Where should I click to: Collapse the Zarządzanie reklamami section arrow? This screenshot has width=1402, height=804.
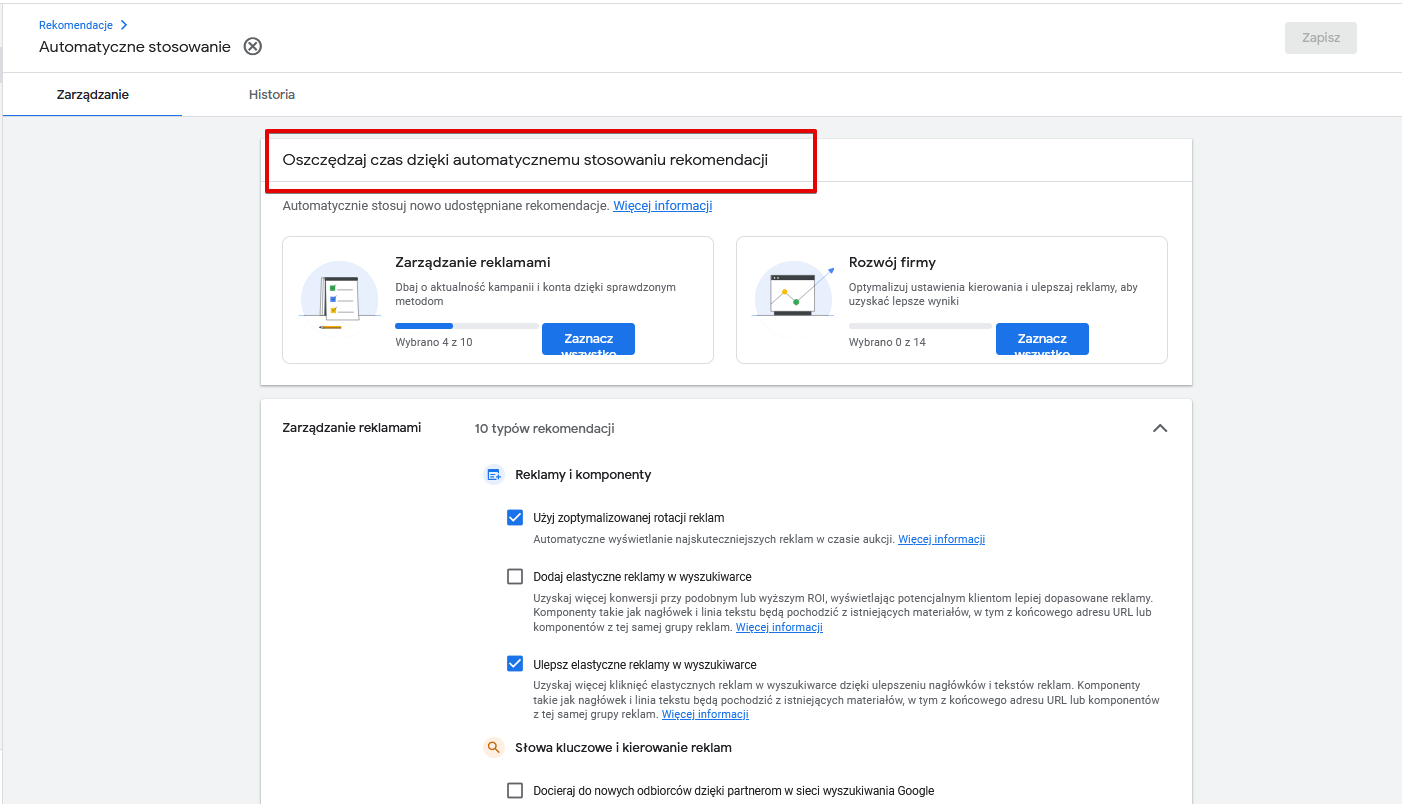pyautogui.click(x=1160, y=428)
